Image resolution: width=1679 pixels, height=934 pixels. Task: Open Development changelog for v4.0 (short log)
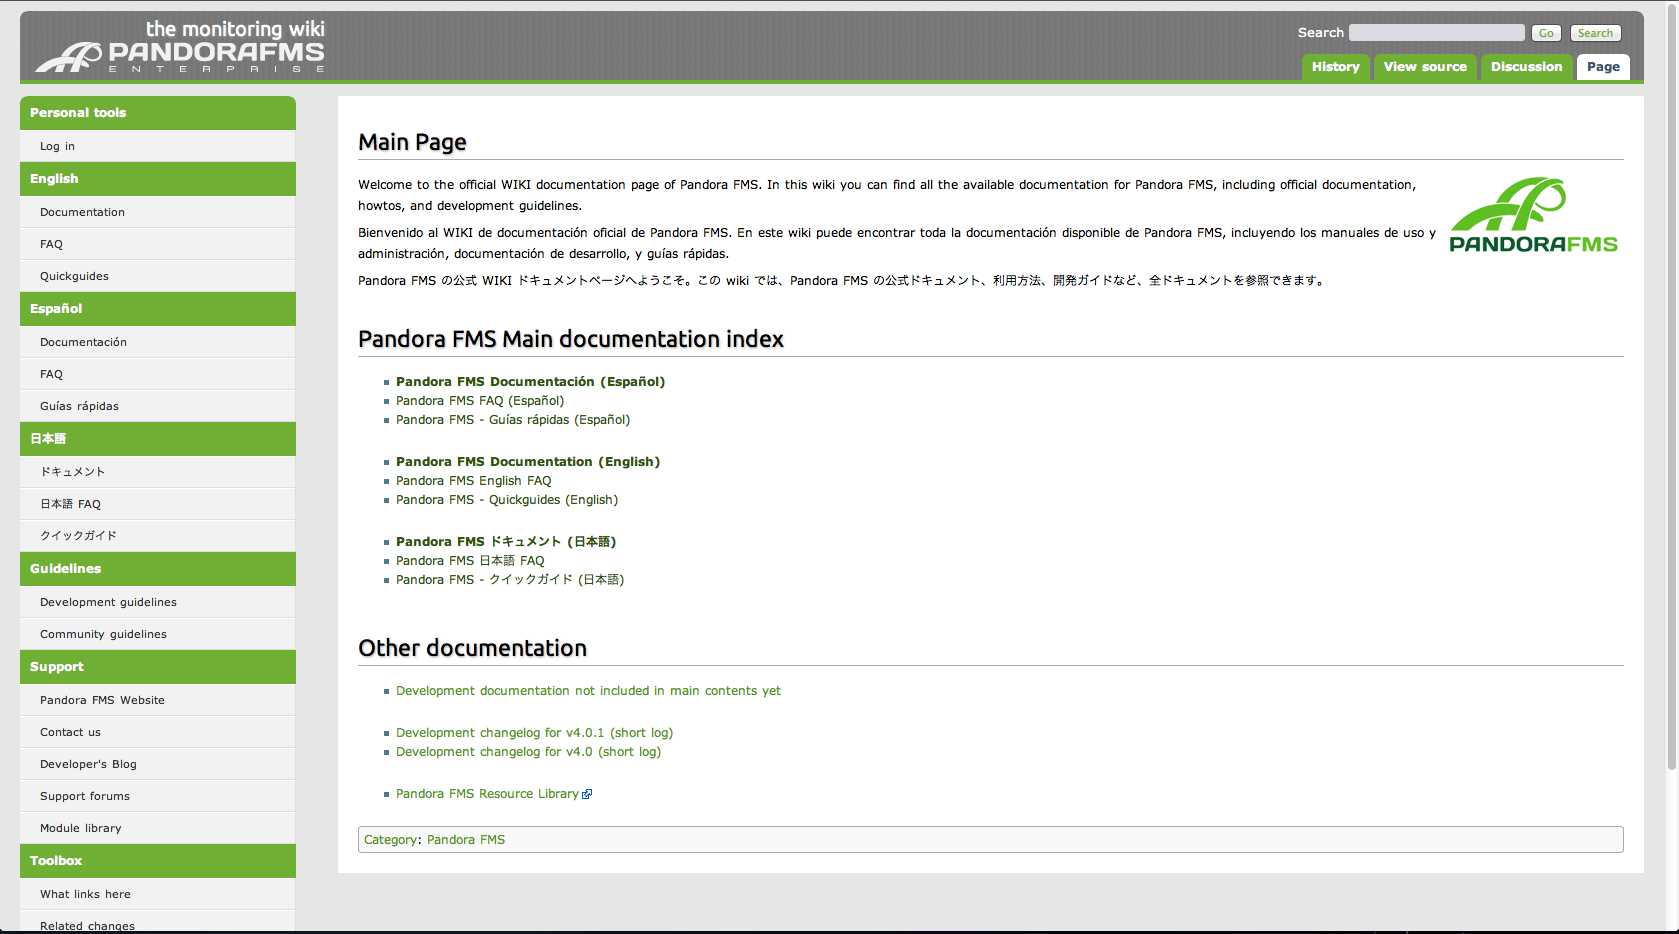point(528,752)
